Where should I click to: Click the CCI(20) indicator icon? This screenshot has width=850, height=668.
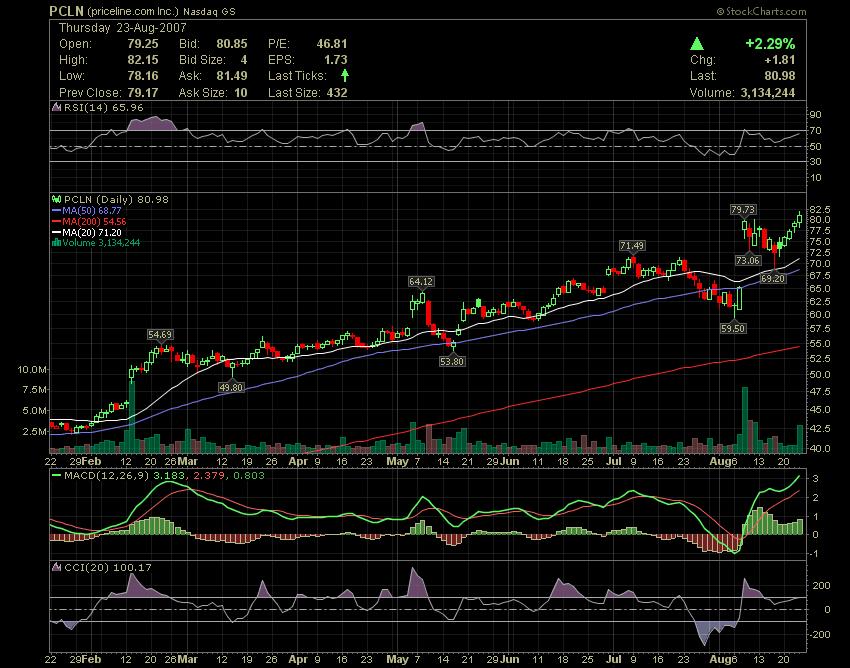56,567
